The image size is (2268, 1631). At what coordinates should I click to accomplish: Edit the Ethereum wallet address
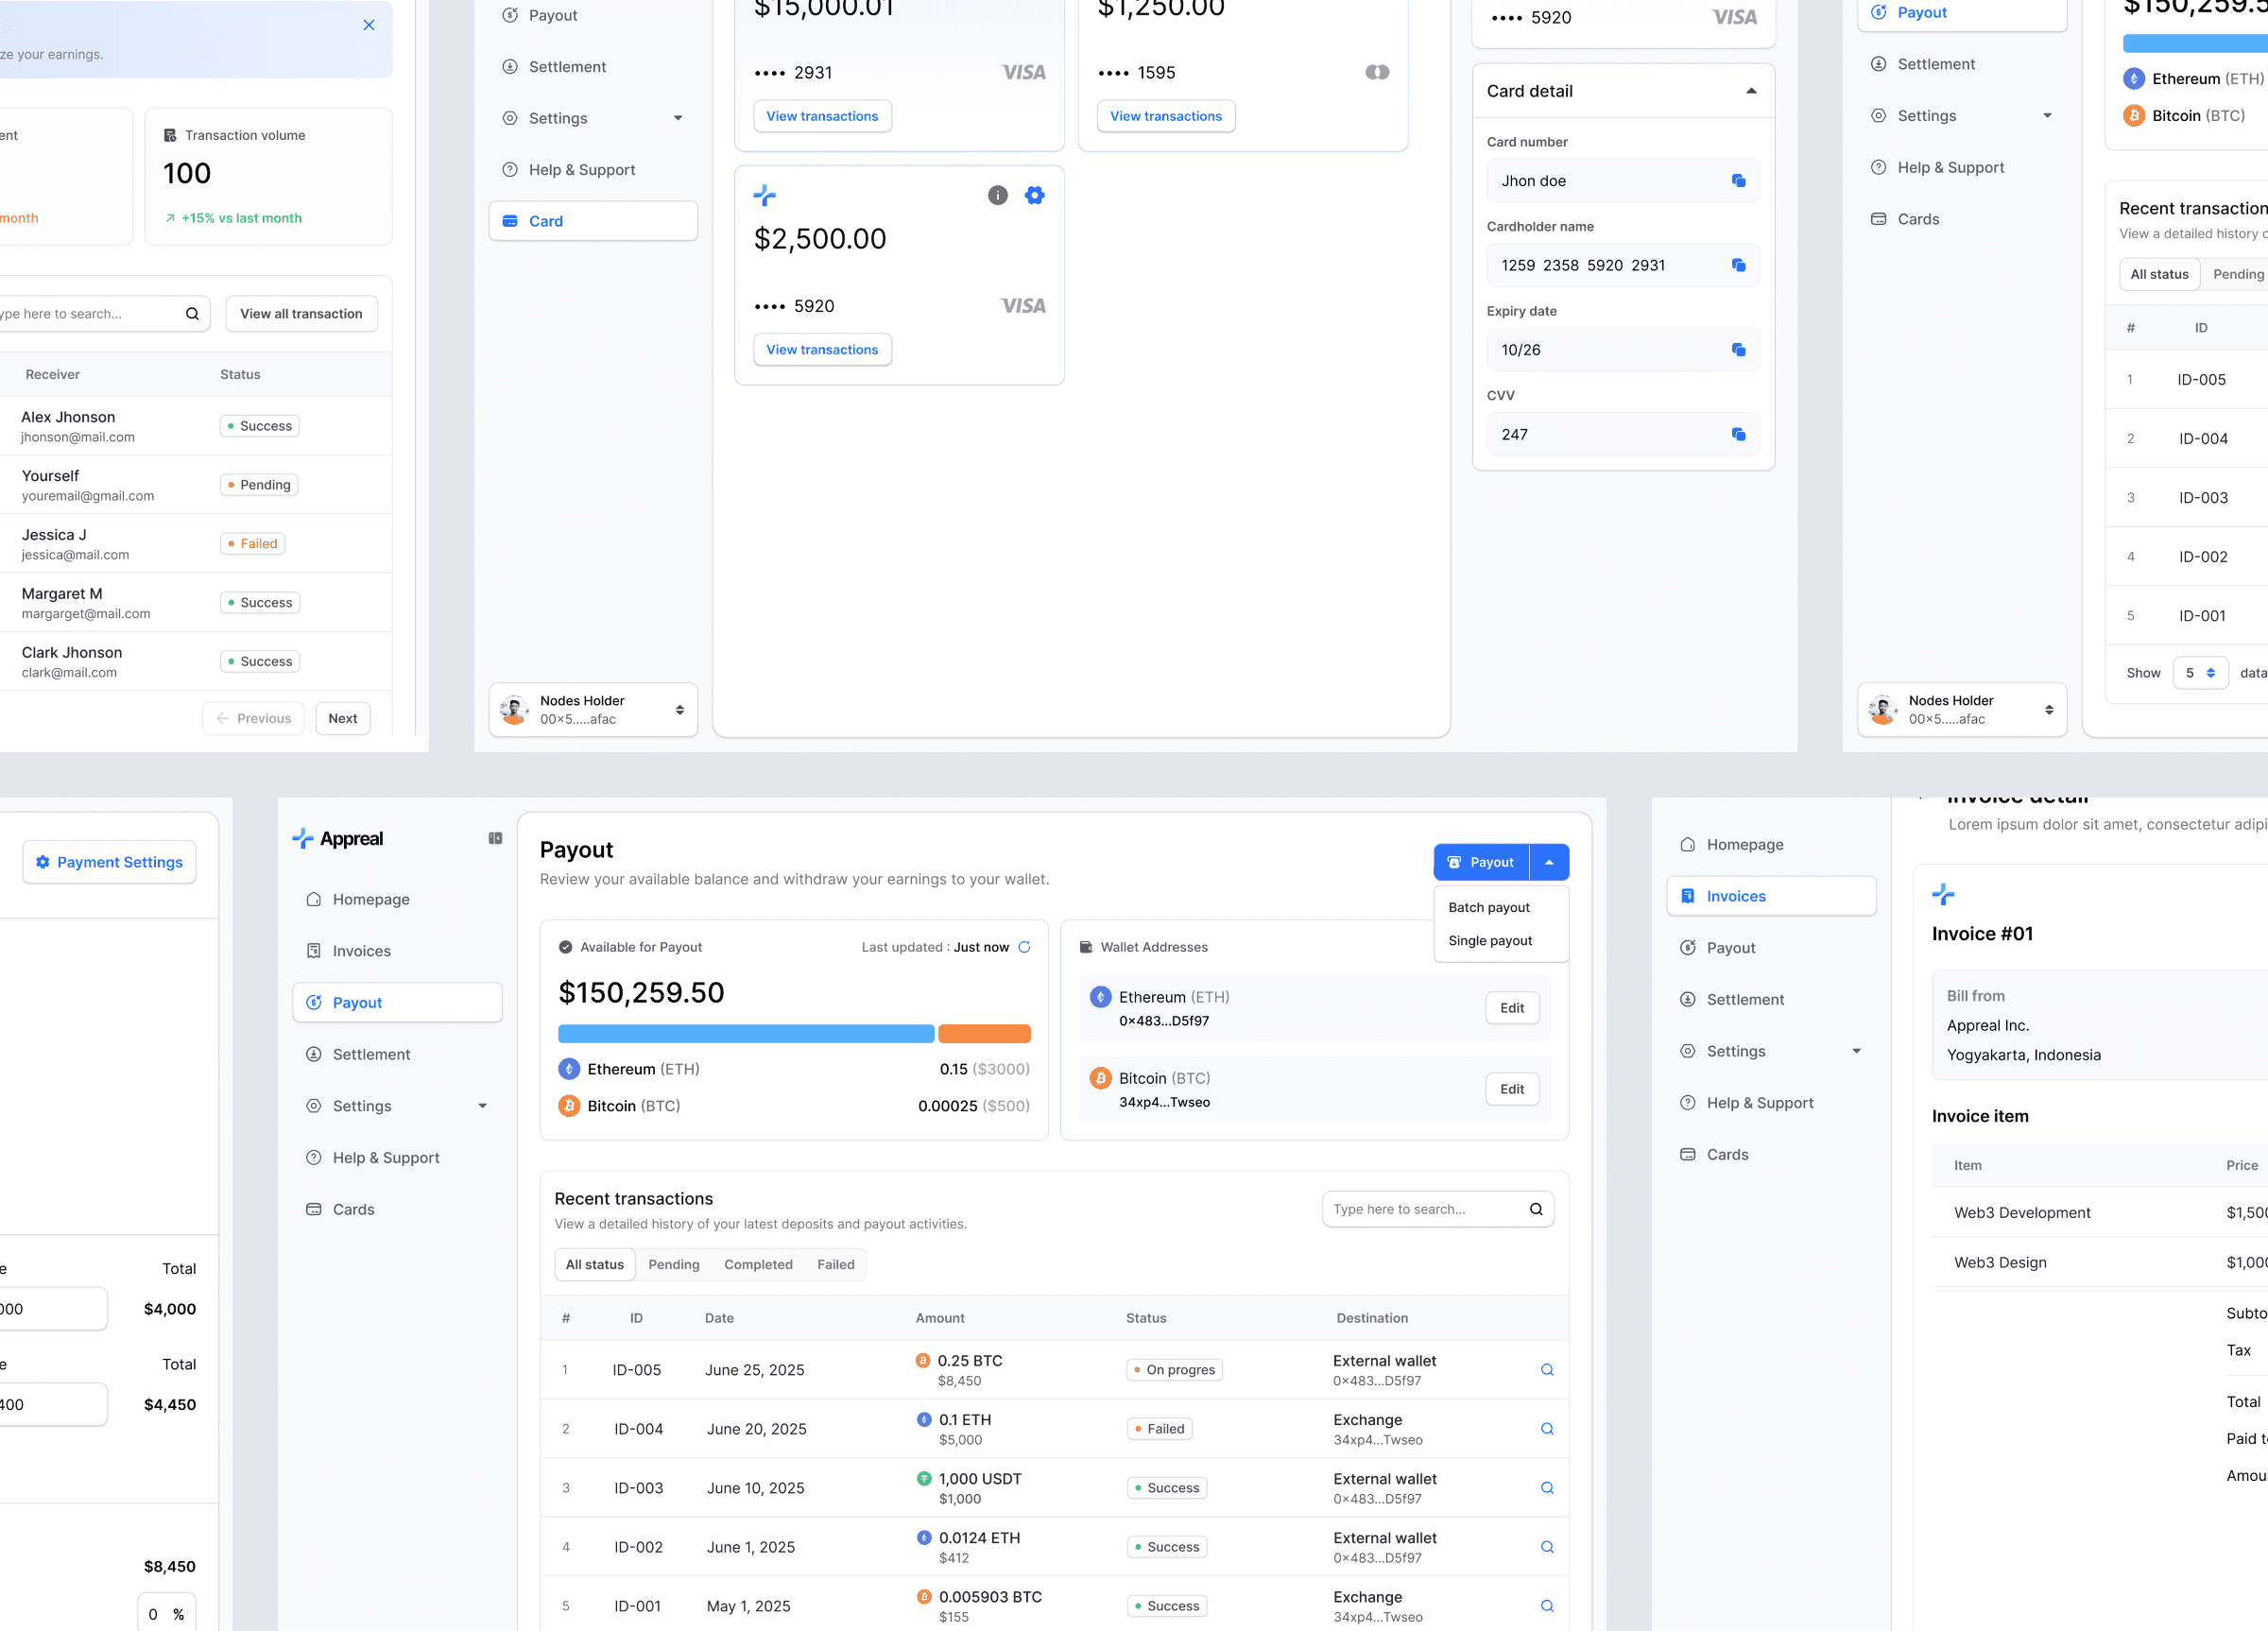pos(1511,1008)
